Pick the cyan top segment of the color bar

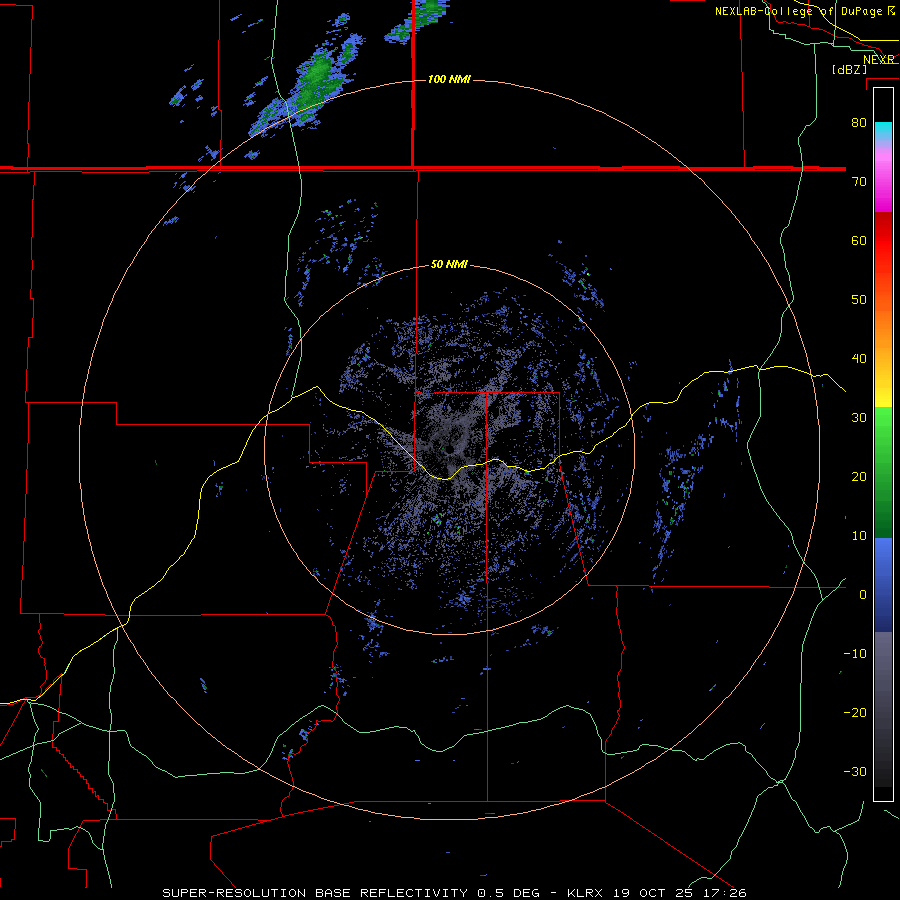883,130
